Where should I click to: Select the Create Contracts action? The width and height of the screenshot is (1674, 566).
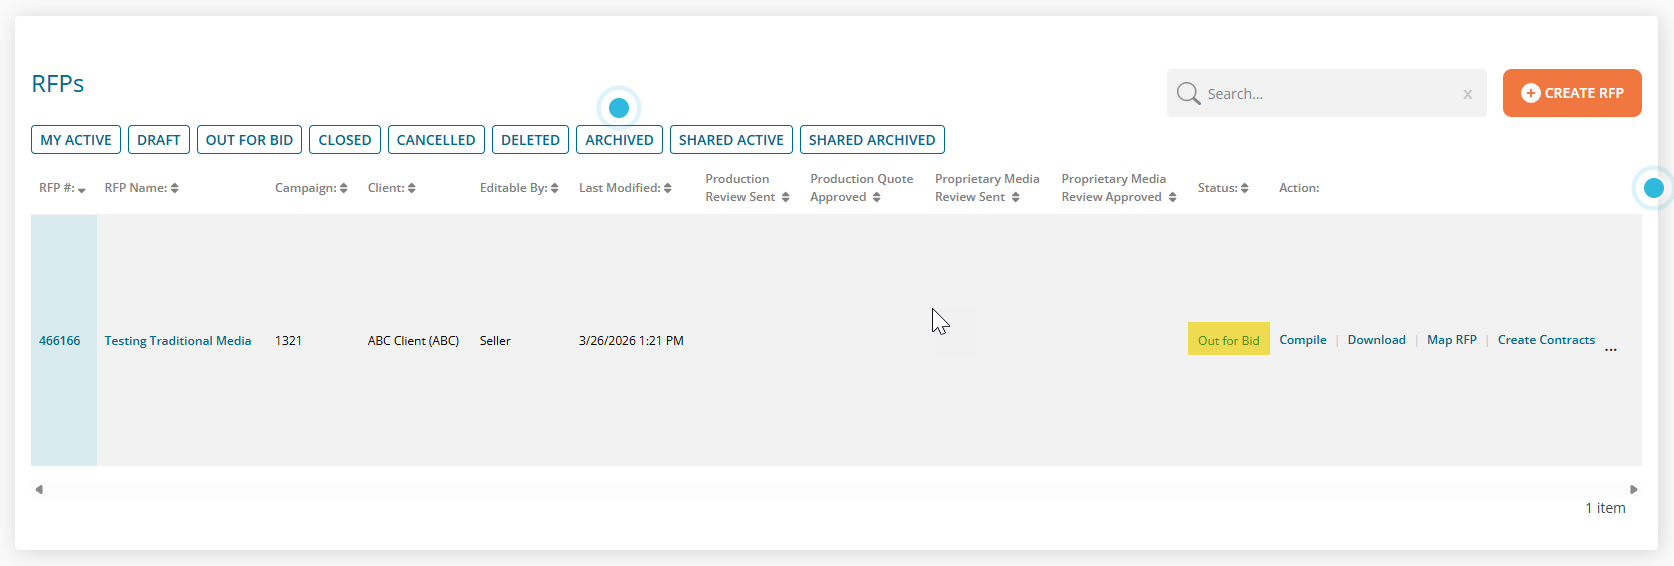[1545, 340]
